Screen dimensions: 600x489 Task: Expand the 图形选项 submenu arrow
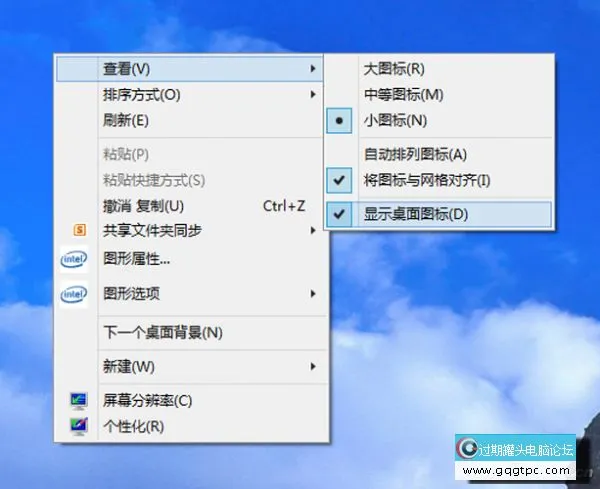click(313, 294)
